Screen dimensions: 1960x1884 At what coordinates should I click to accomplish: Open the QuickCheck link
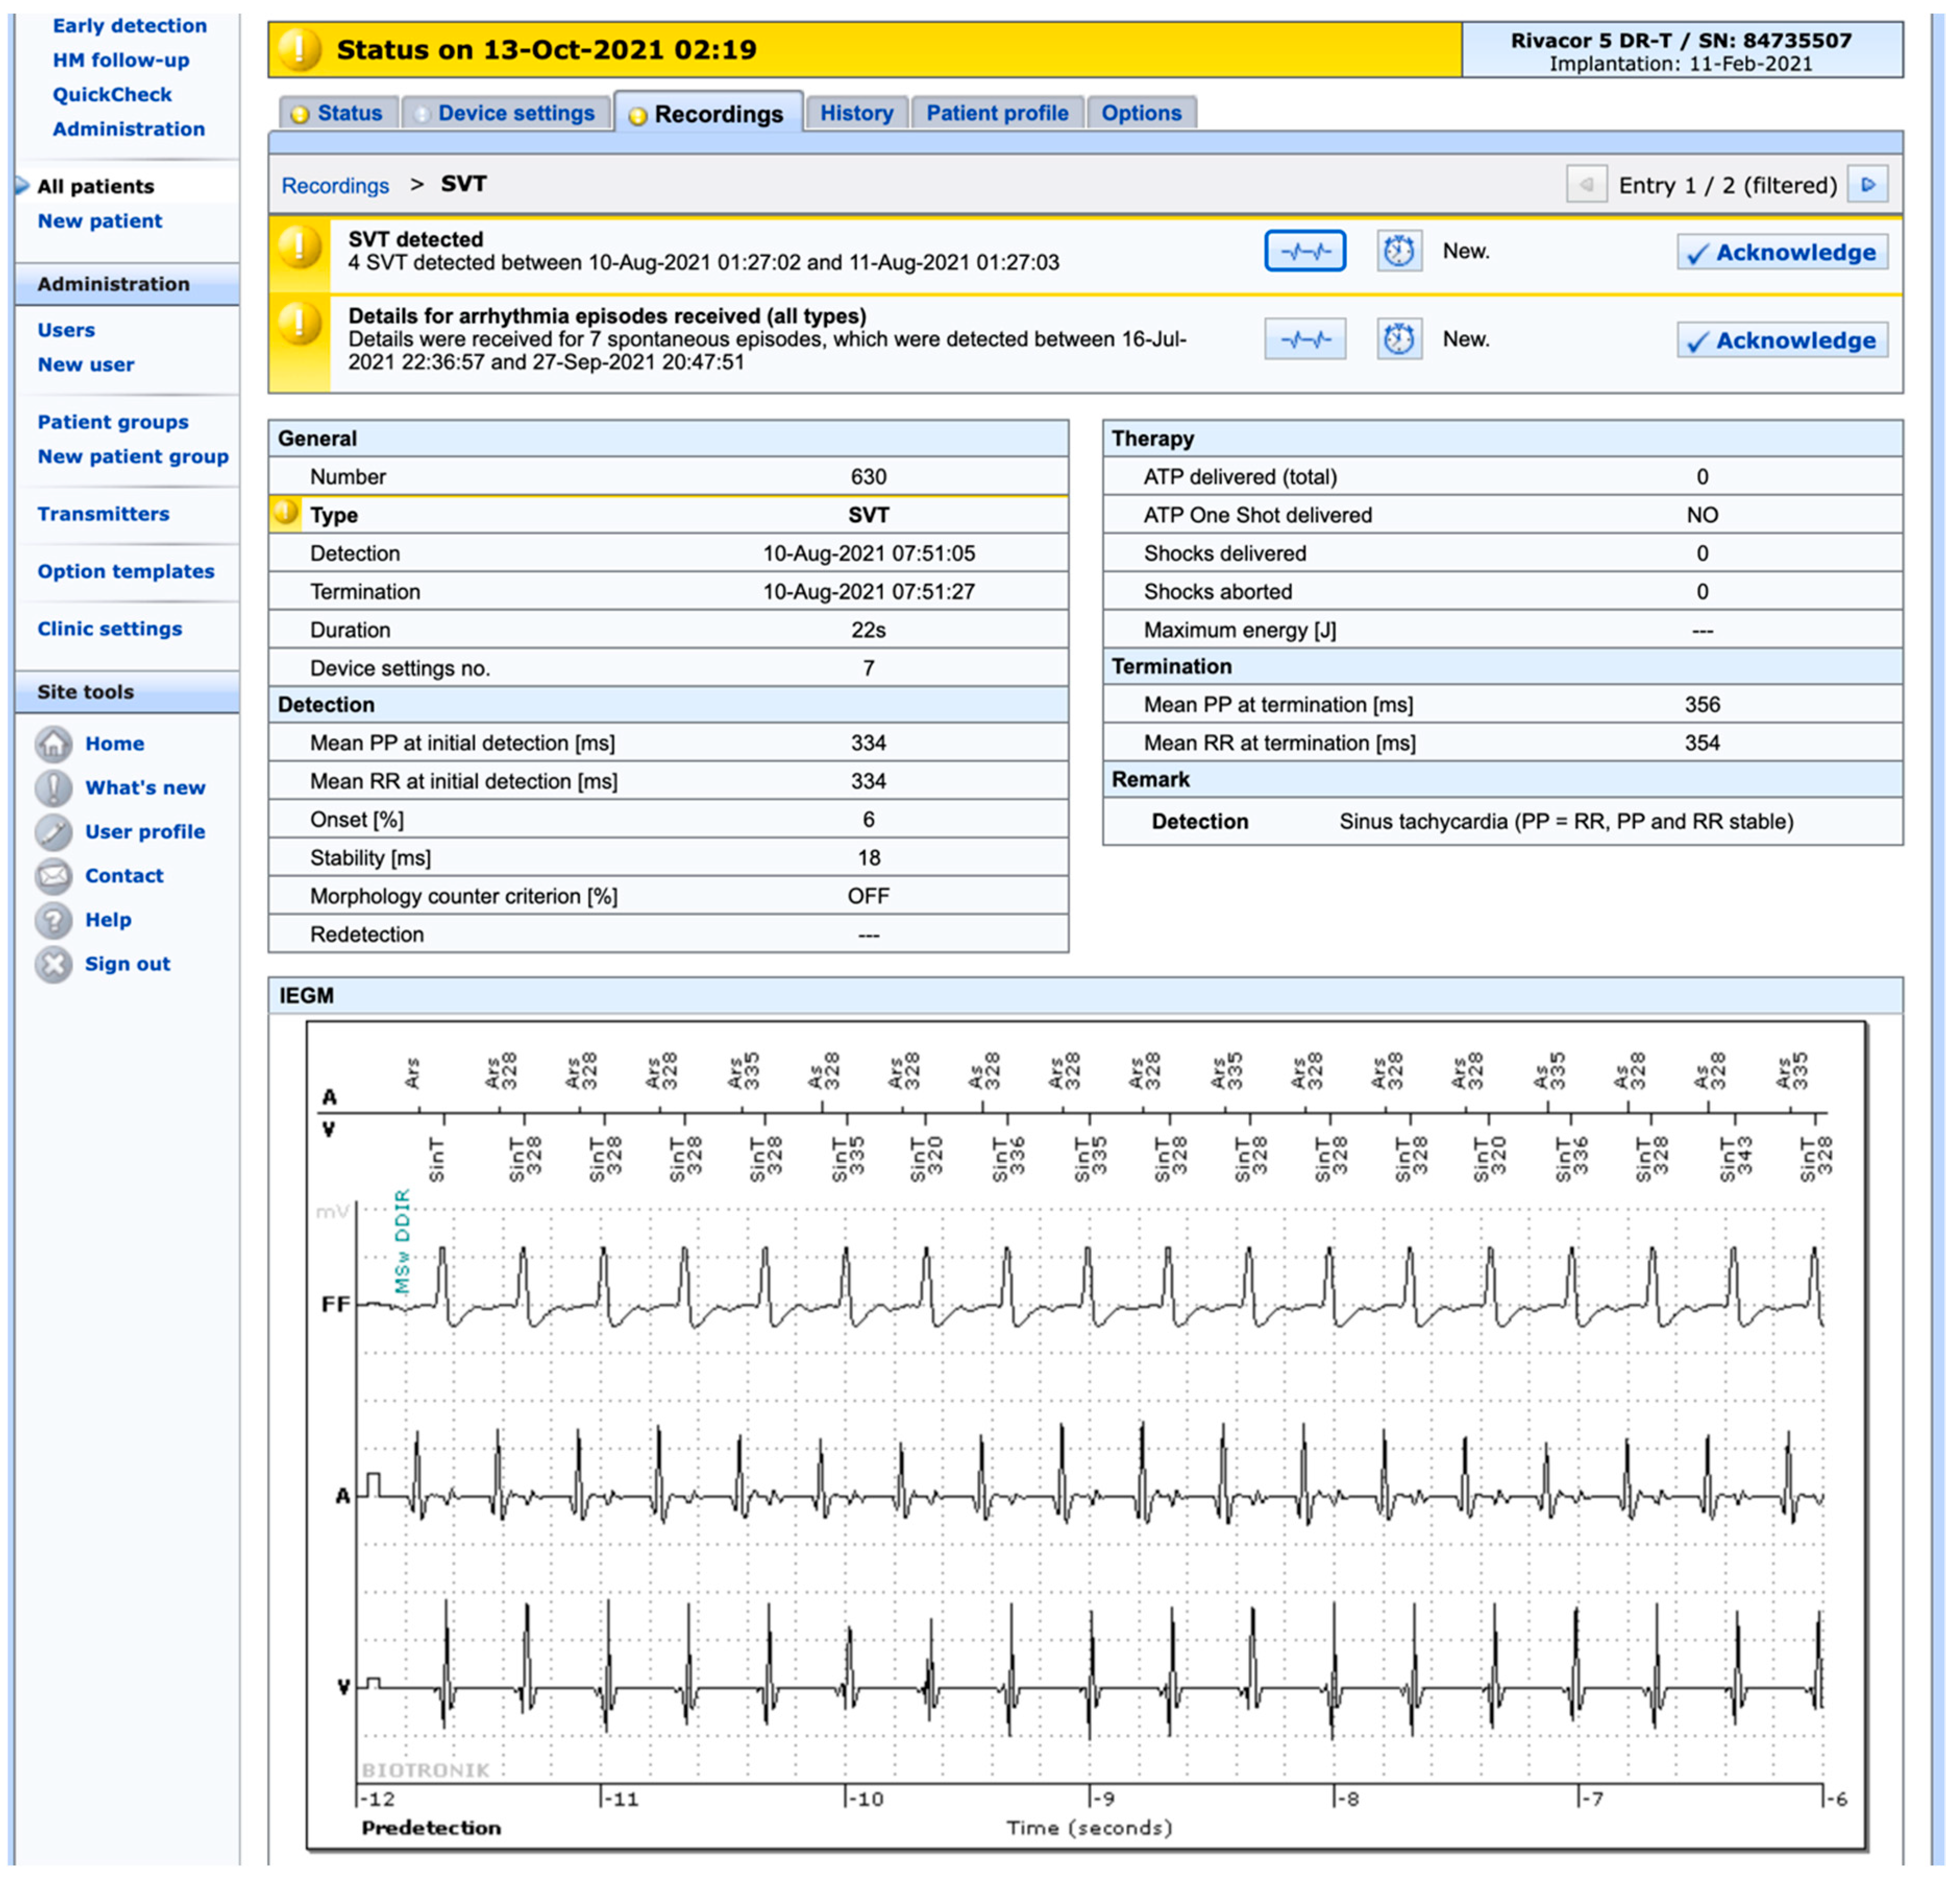click(x=112, y=94)
